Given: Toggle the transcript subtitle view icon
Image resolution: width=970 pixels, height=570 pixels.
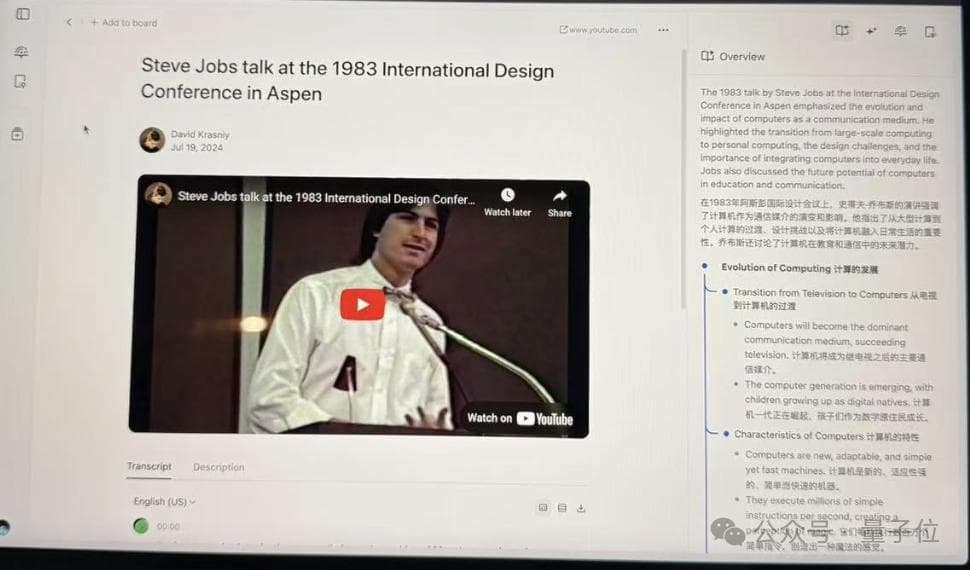Looking at the screenshot, I should tap(543, 508).
